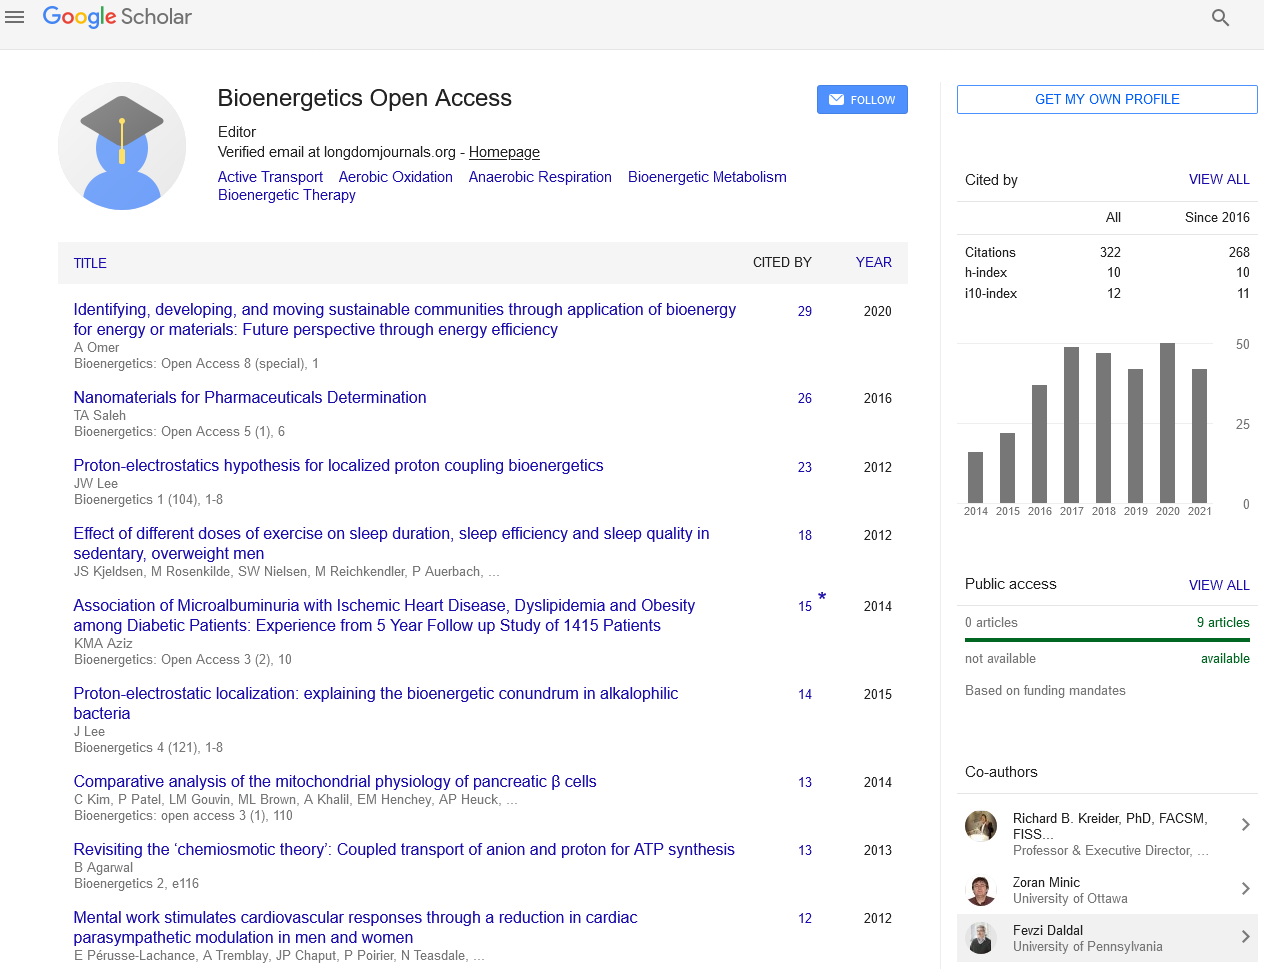Screen dimensions: 1264x969
Task: View the 12 citations count
Action: (x=805, y=918)
